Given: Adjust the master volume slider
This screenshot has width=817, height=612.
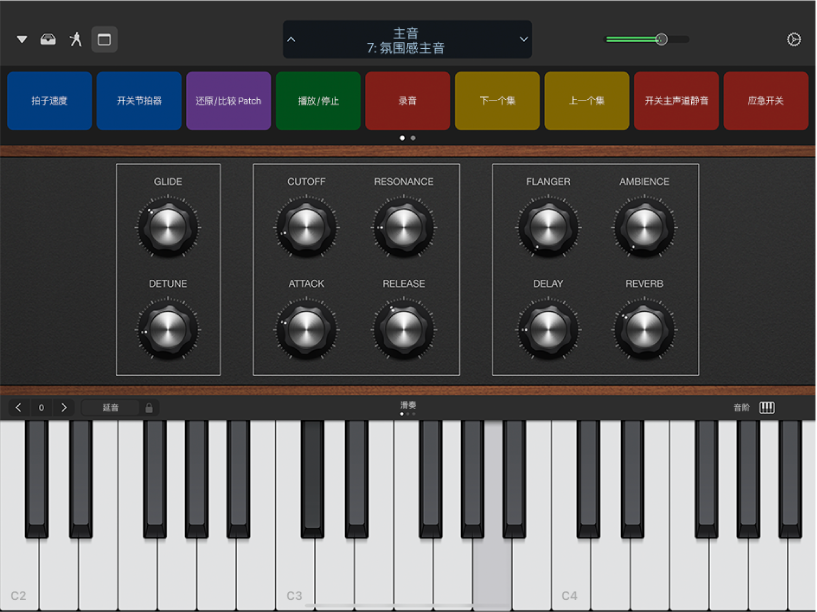Looking at the screenshot, I should click(x=647, y=40).
